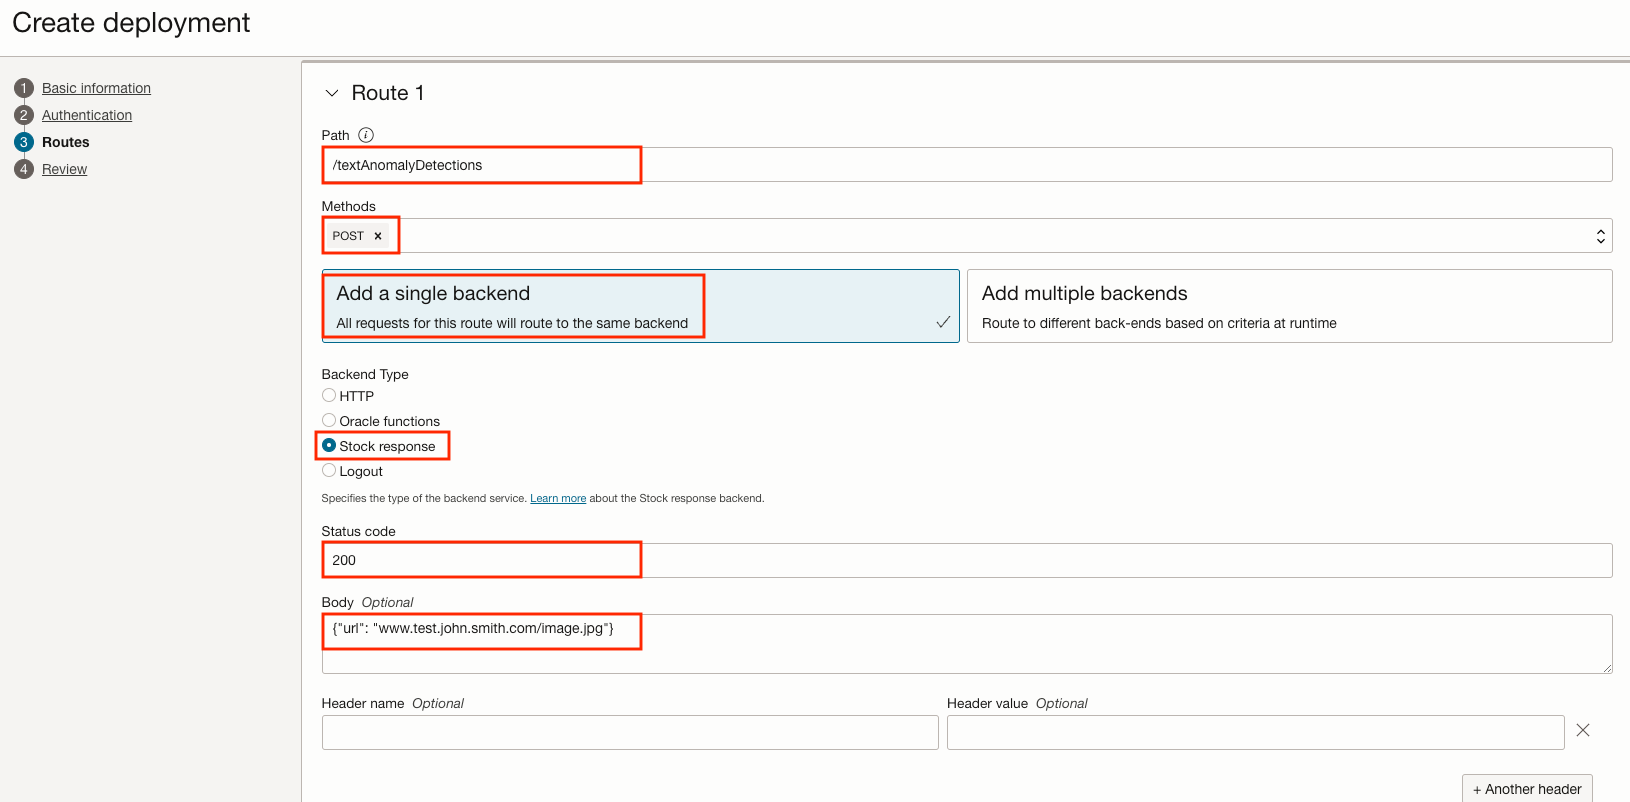Viewport: 1630px width, 802px height.
Task: Delete the header row with X icon
Action: pyautogui.click(x=1582, y=730)
